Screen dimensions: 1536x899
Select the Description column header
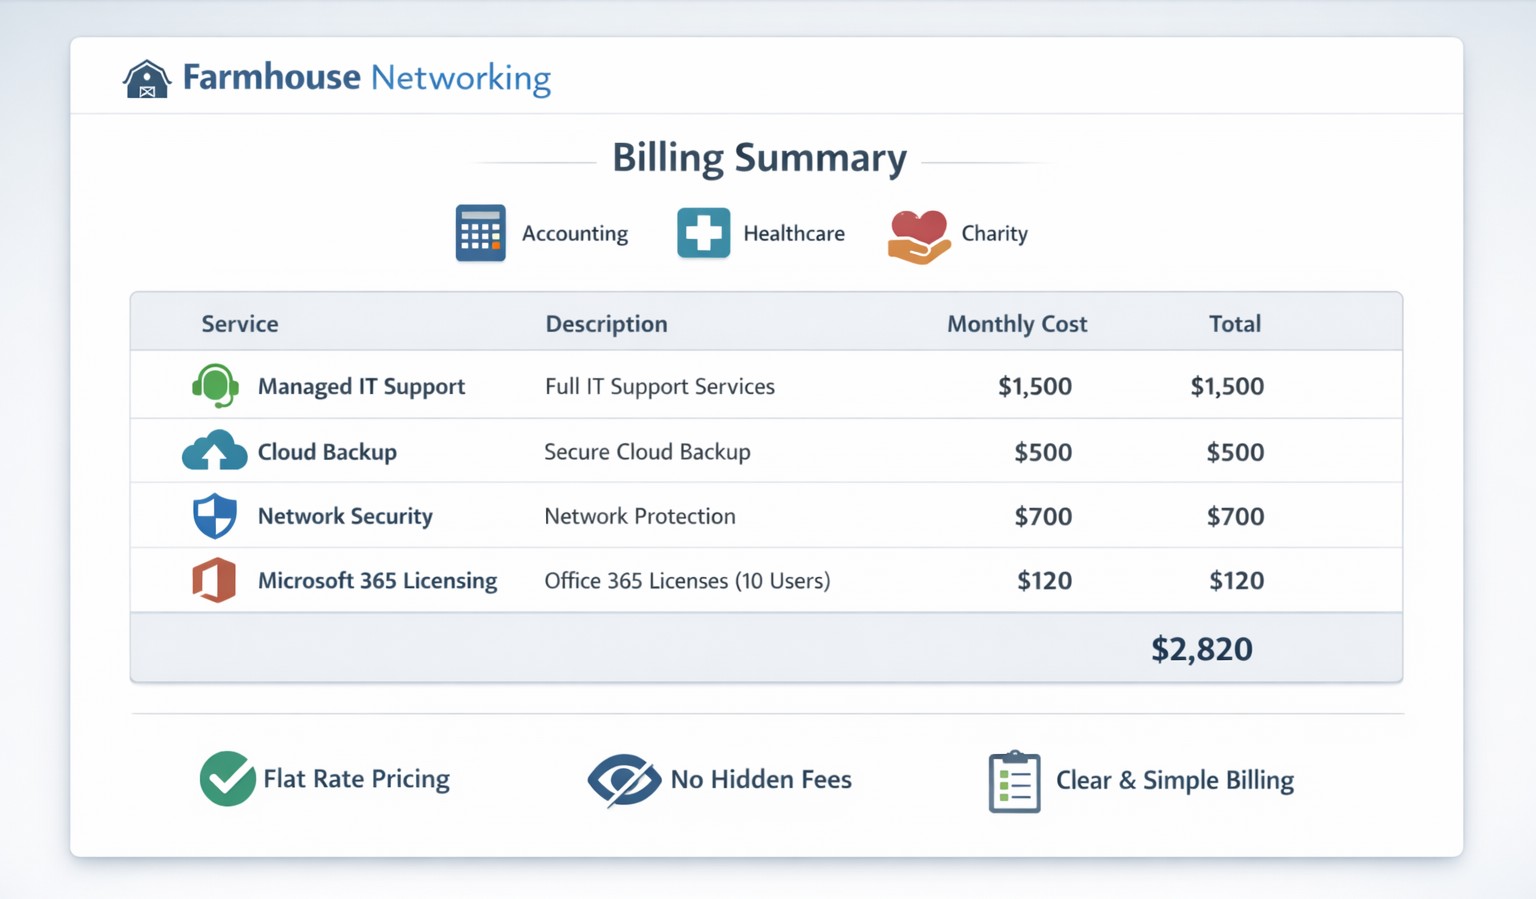click(606, 324)
